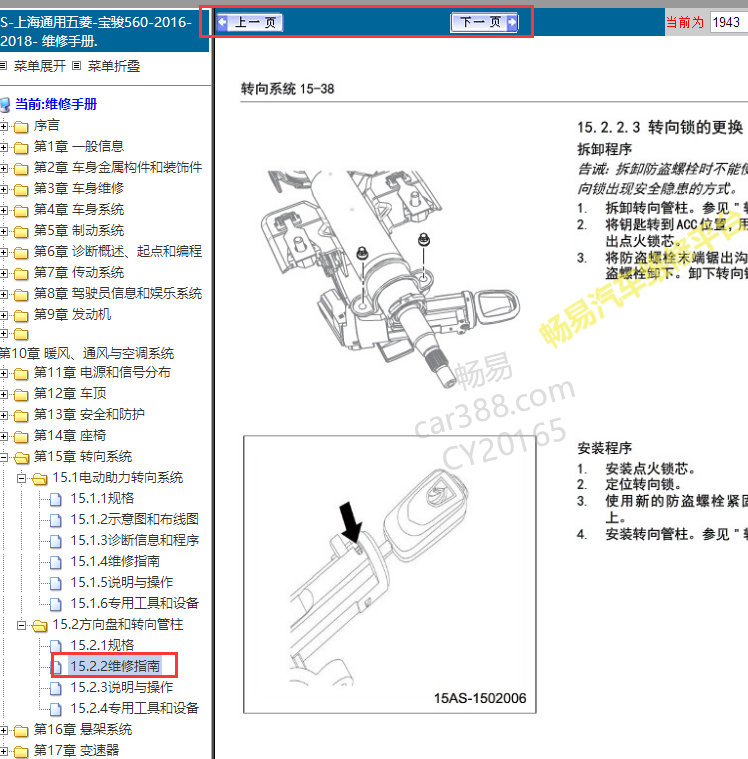The width and height of the screenshot is (748, 759).
Task: Click page icon of 15.1.1规格
Action: pyautogui.click(x=56, y=499)
